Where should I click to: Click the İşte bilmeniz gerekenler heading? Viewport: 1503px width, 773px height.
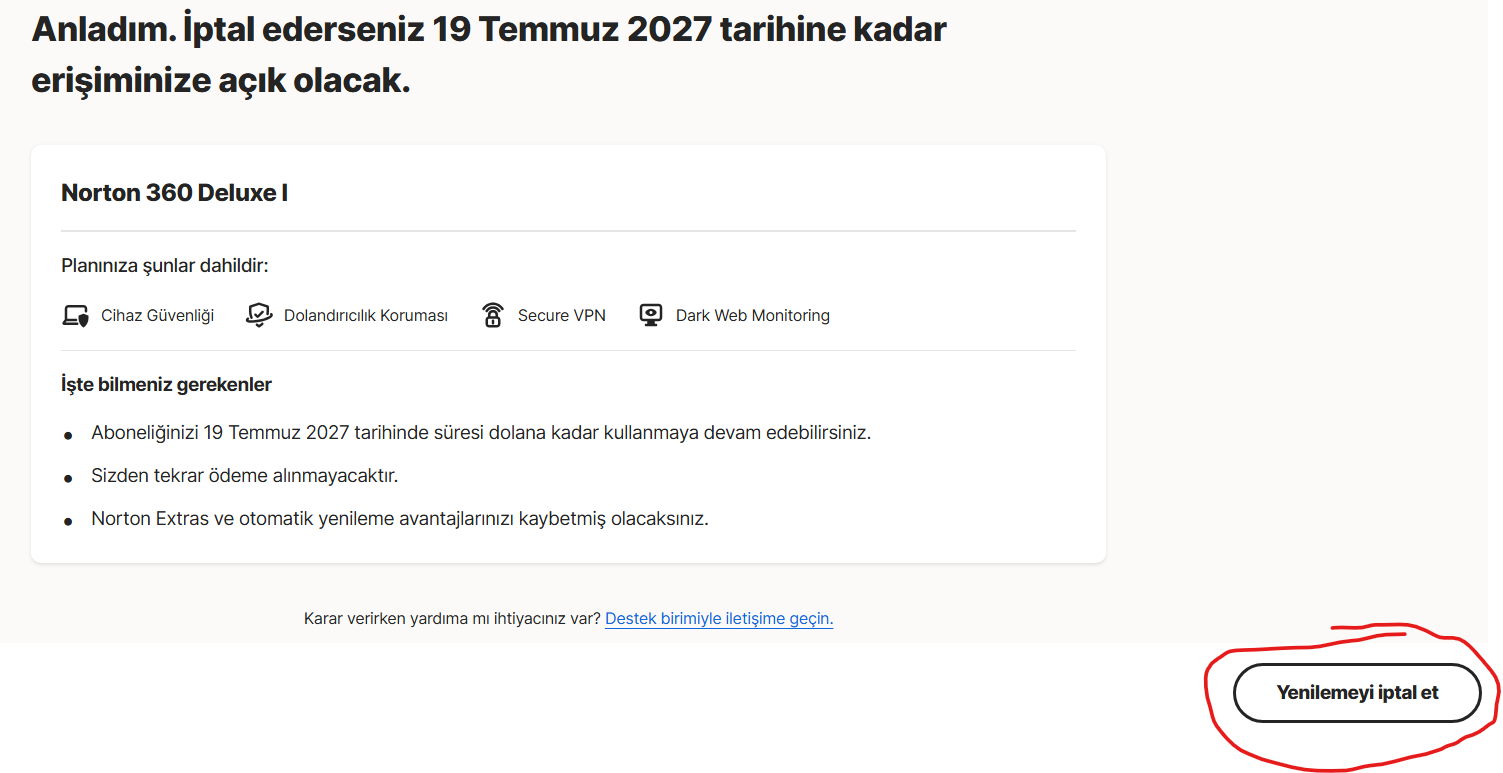pyautogui.click(x=167, y=384)
